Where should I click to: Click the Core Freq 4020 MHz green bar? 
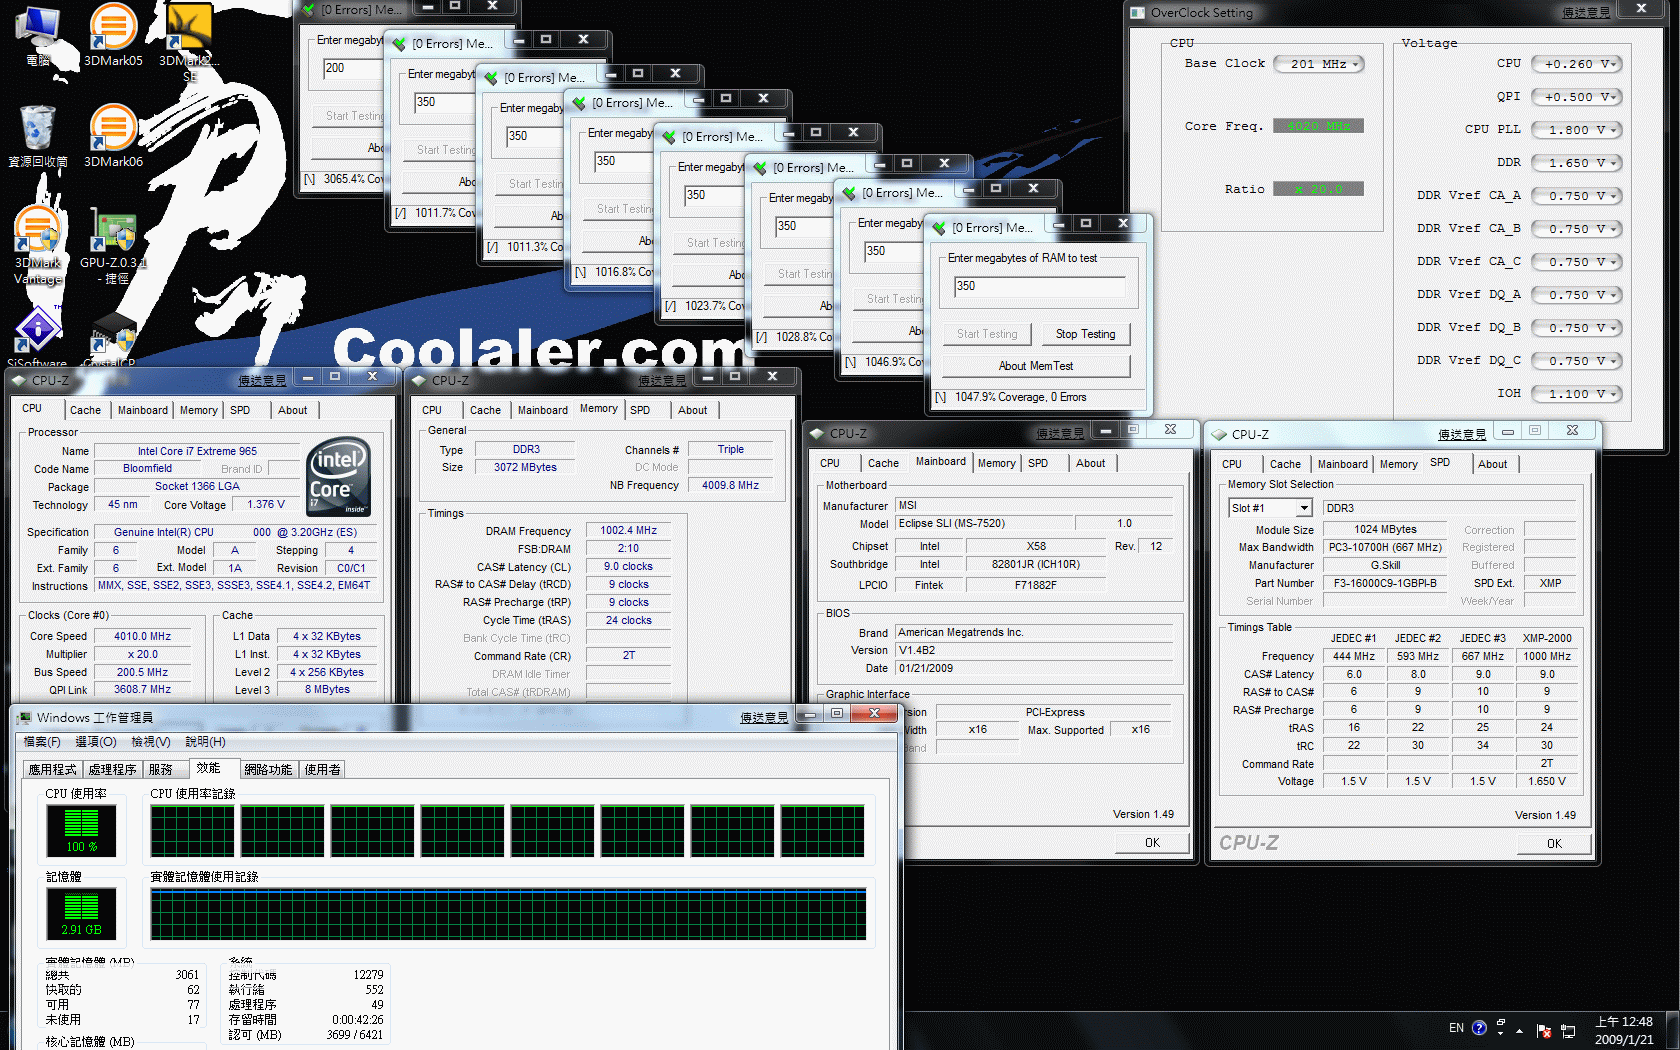(x=1318, y=126)
